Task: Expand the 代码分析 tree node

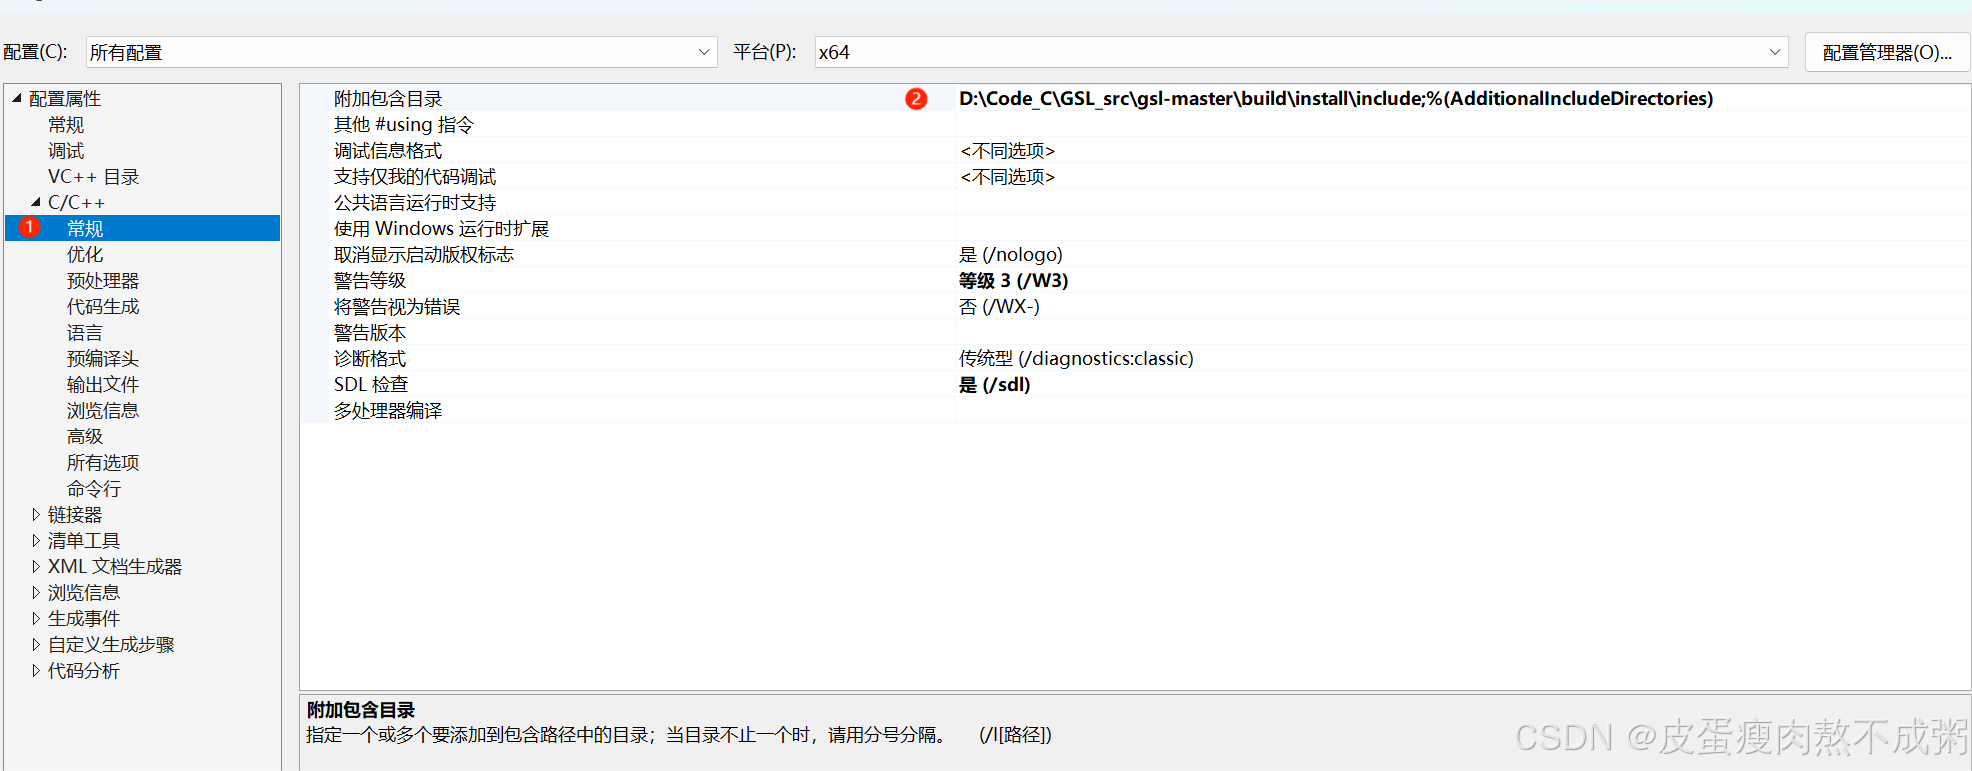Action: pos(36,670)
